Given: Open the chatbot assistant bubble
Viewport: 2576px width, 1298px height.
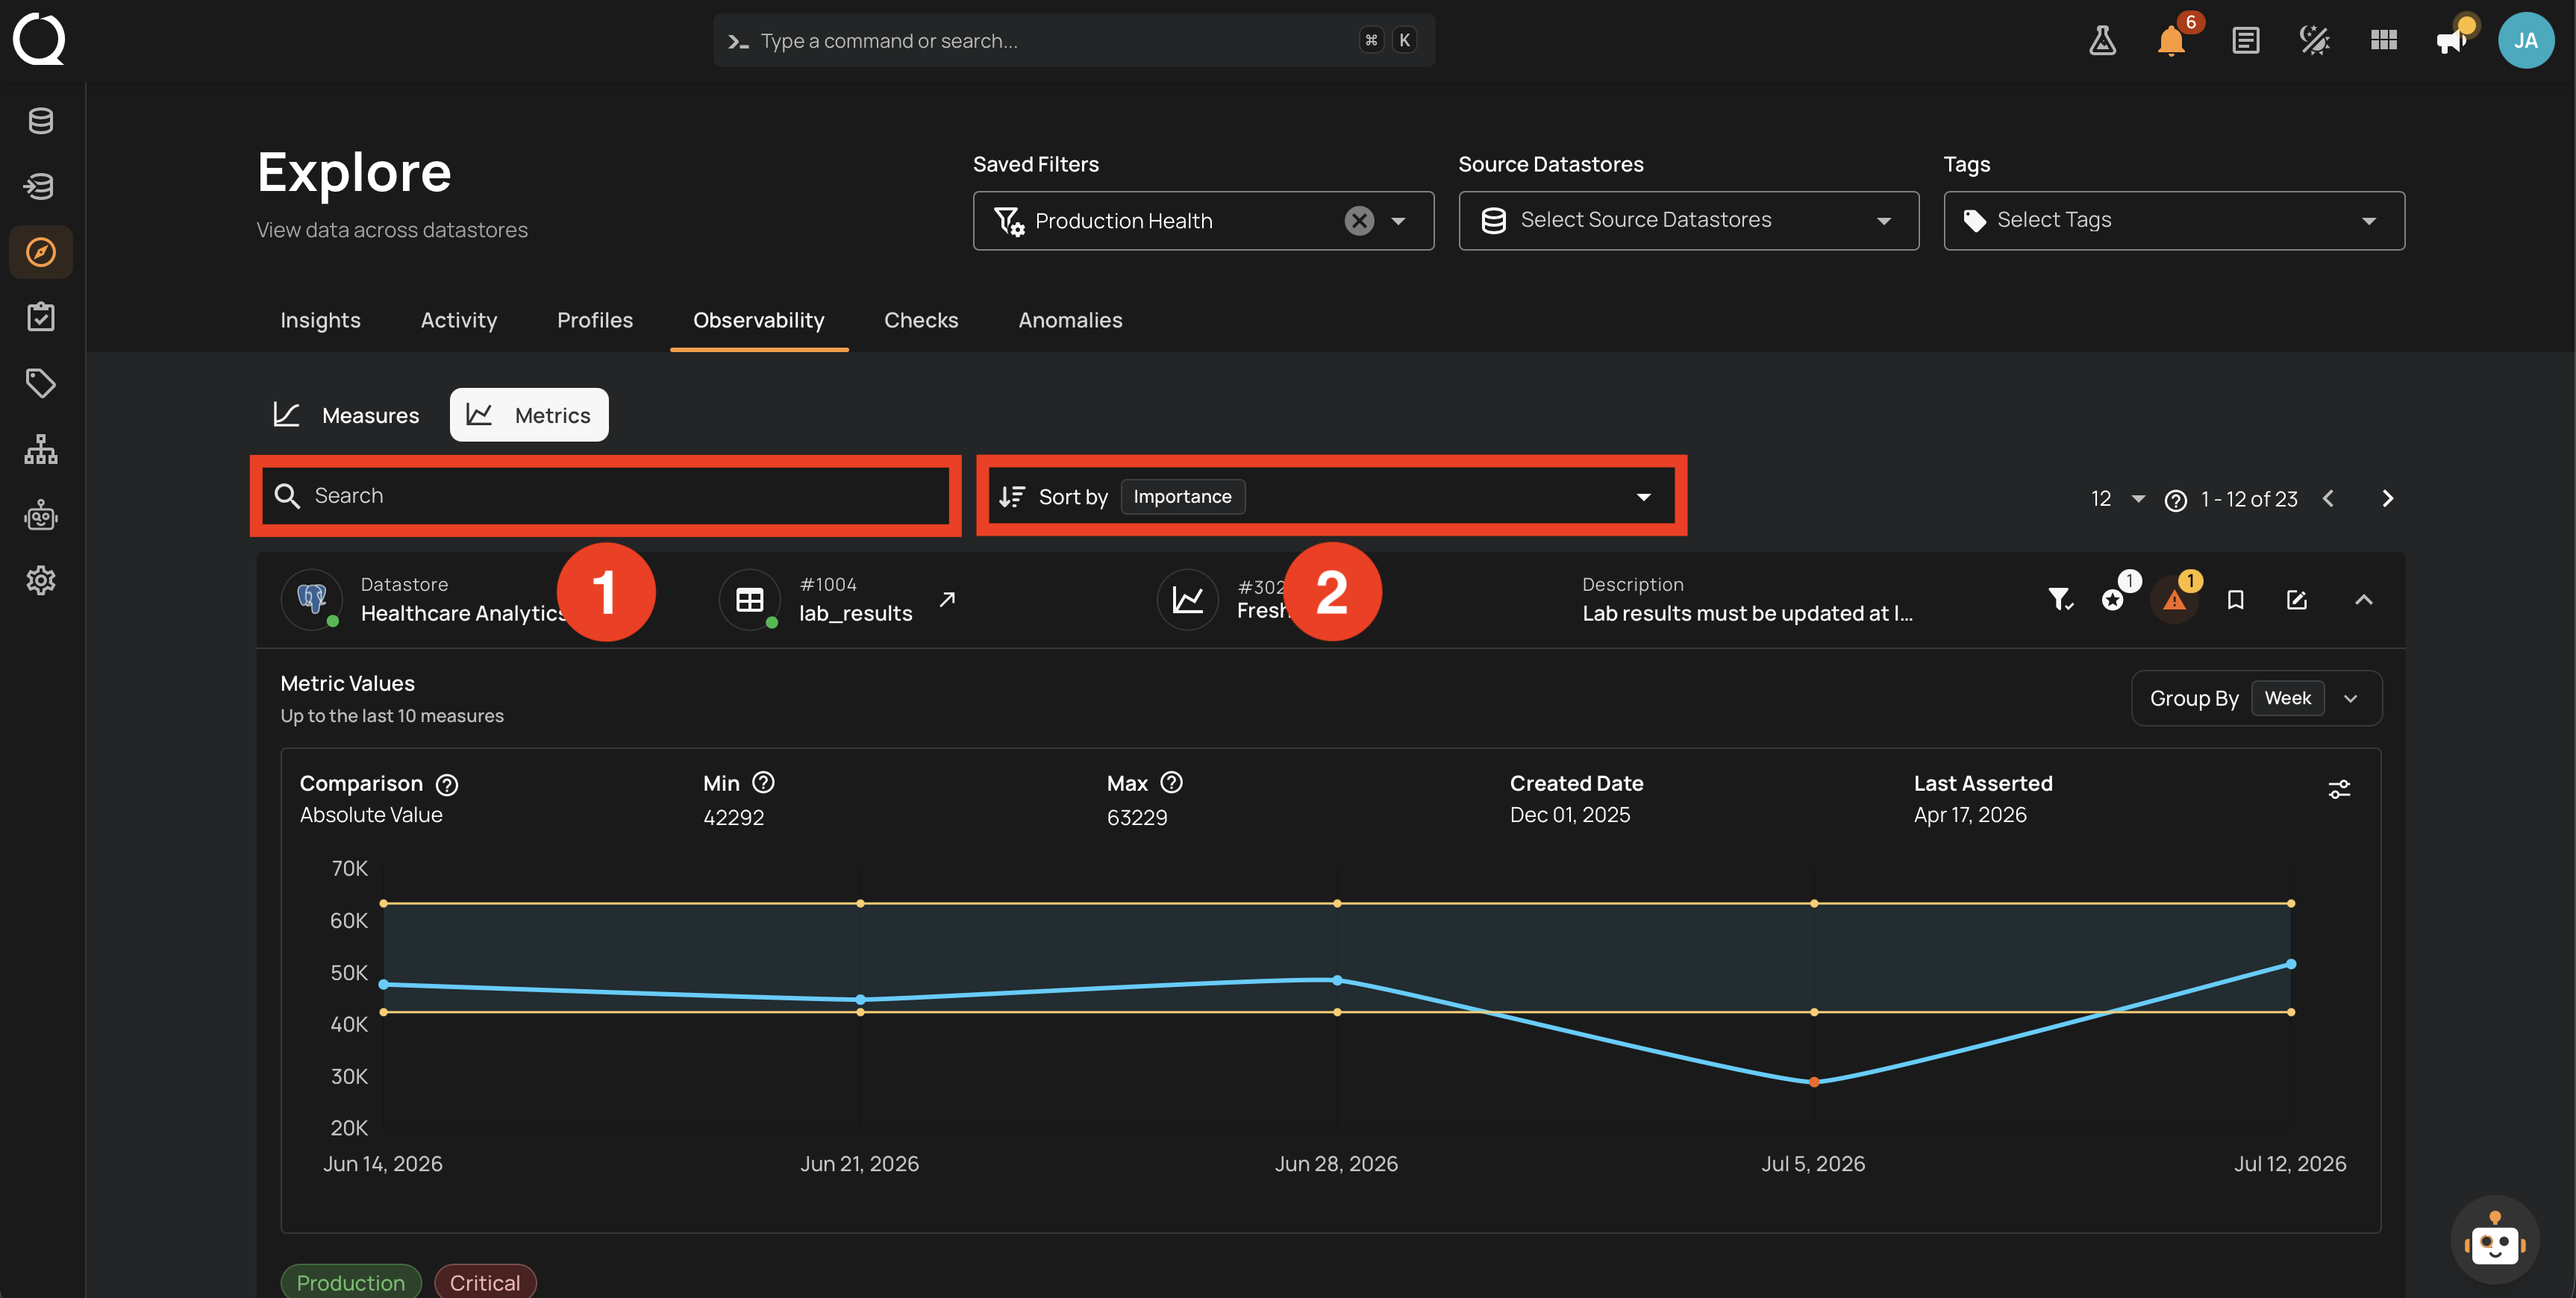Looking at the screenshot, I should pos(2494,1241).
